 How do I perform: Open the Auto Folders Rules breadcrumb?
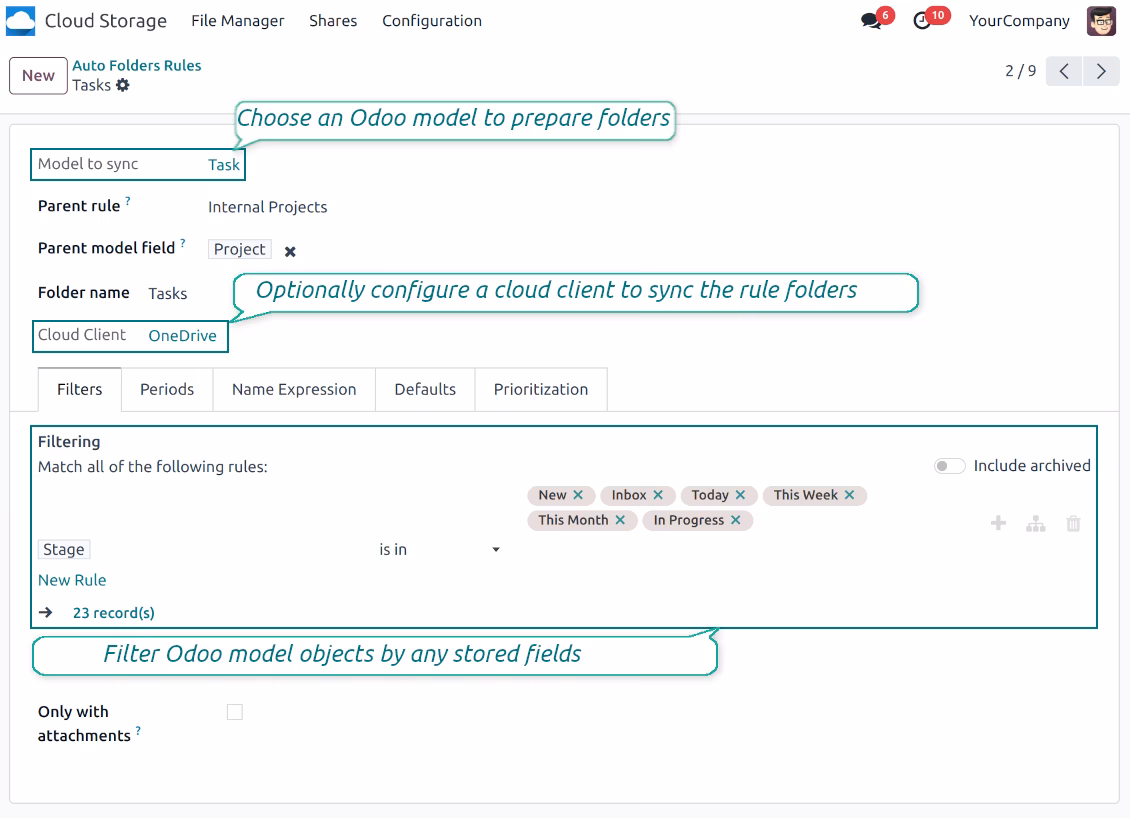(137, 66)
